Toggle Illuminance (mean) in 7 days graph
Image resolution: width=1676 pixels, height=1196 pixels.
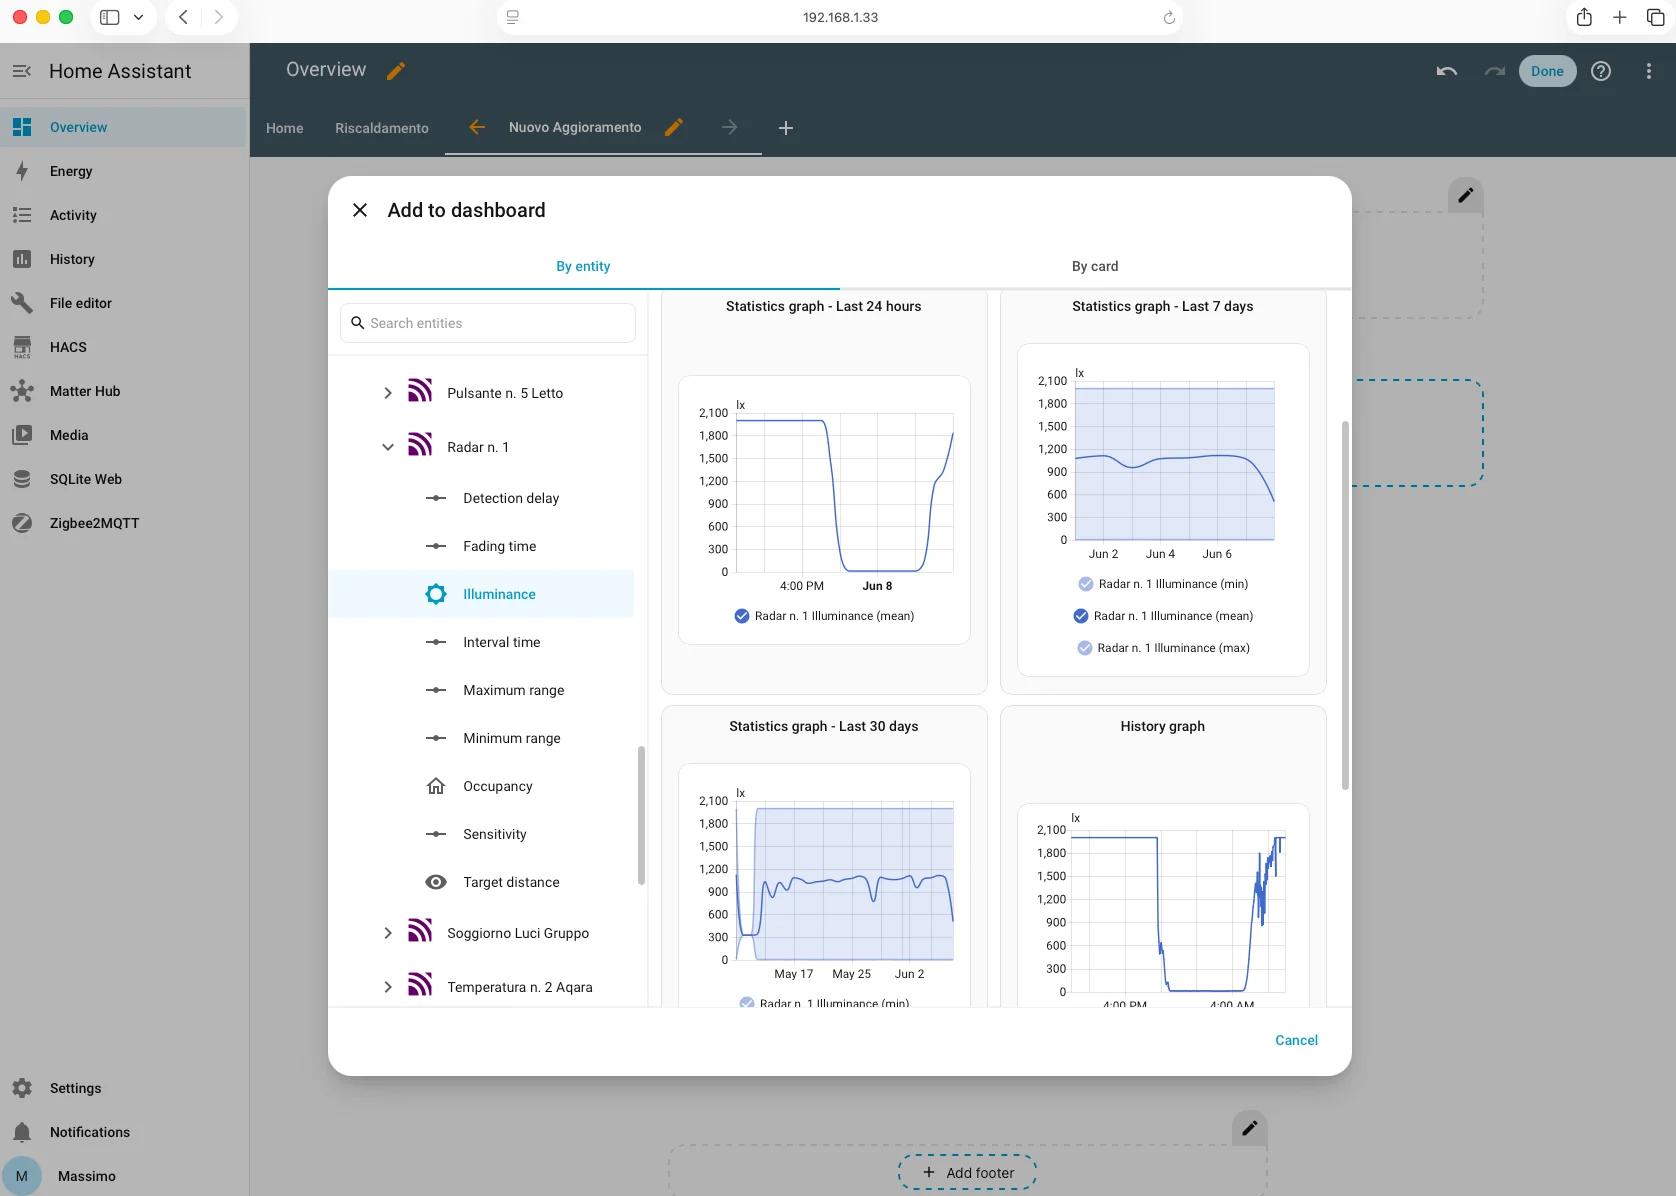[1081, 616]
